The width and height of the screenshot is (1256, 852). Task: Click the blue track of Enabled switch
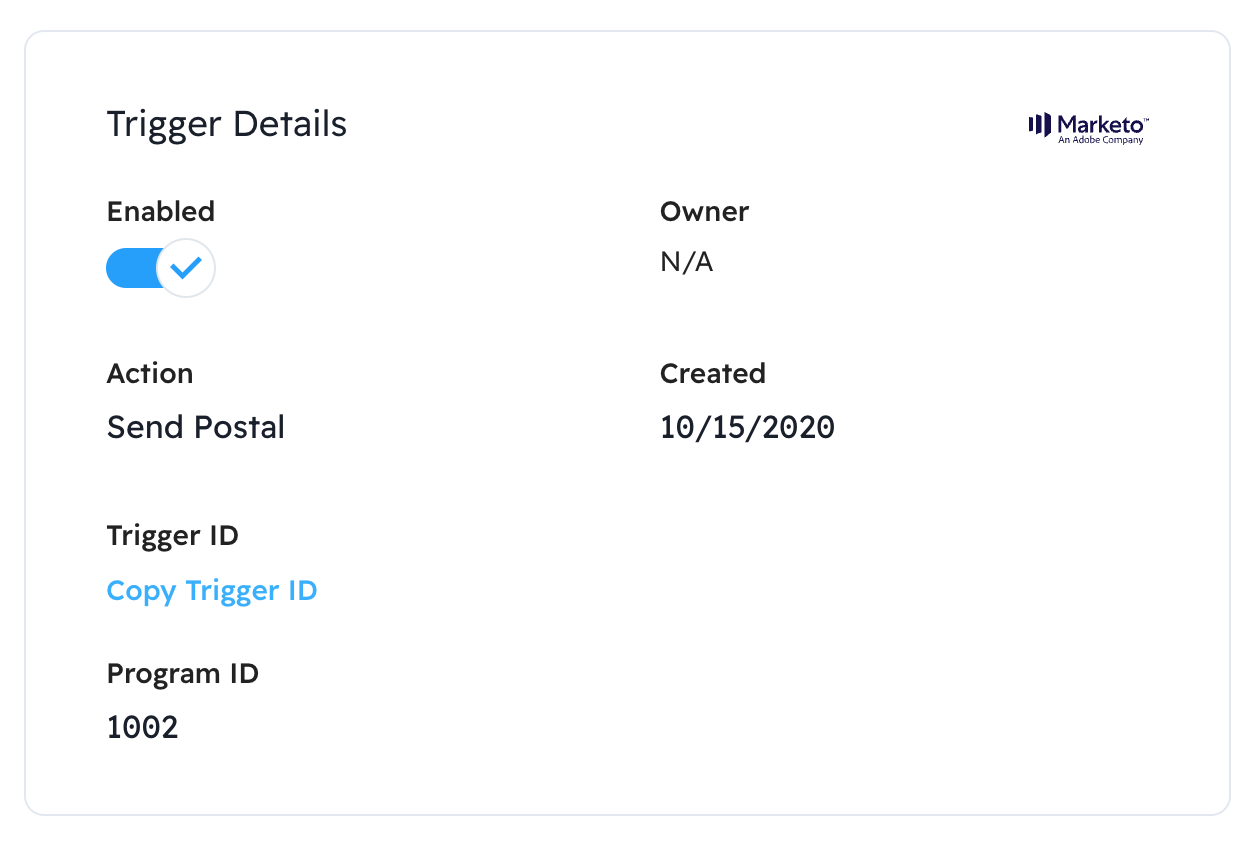click(x=130, y=268)
